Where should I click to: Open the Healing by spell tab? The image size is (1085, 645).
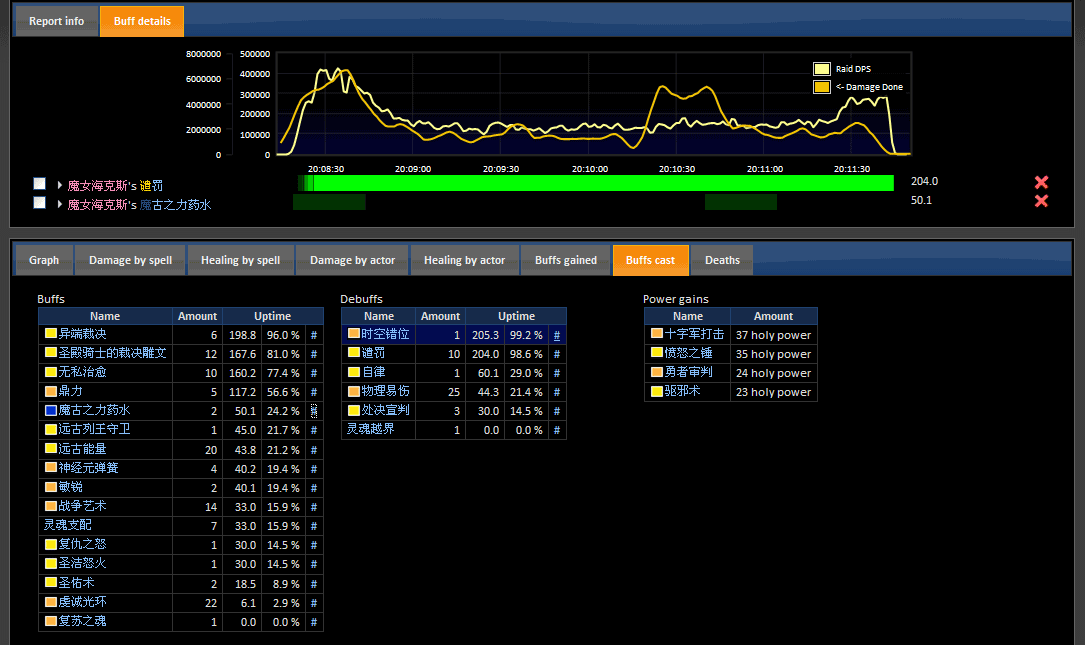240,260
